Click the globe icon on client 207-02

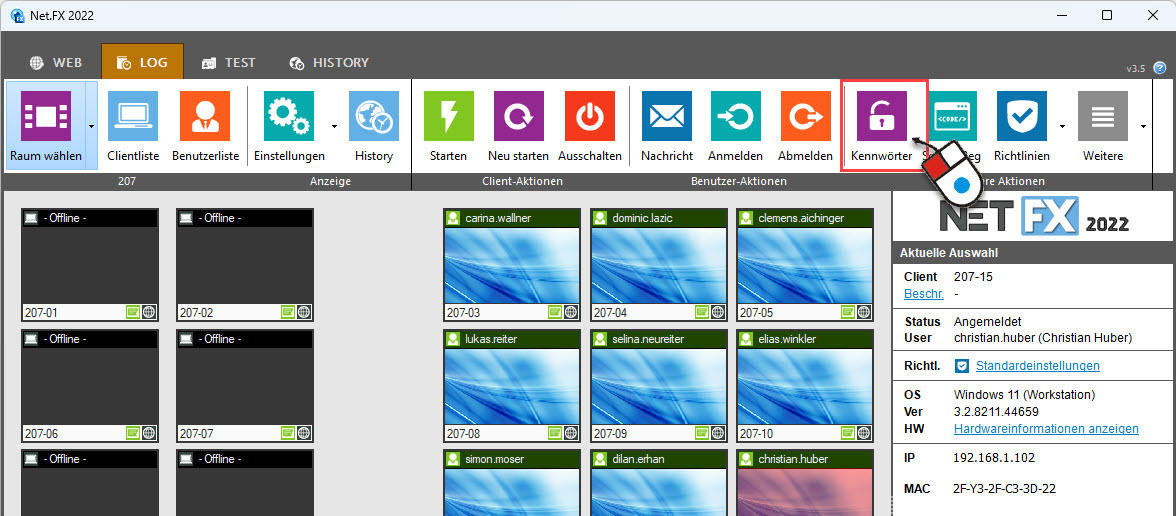(304, 311)
